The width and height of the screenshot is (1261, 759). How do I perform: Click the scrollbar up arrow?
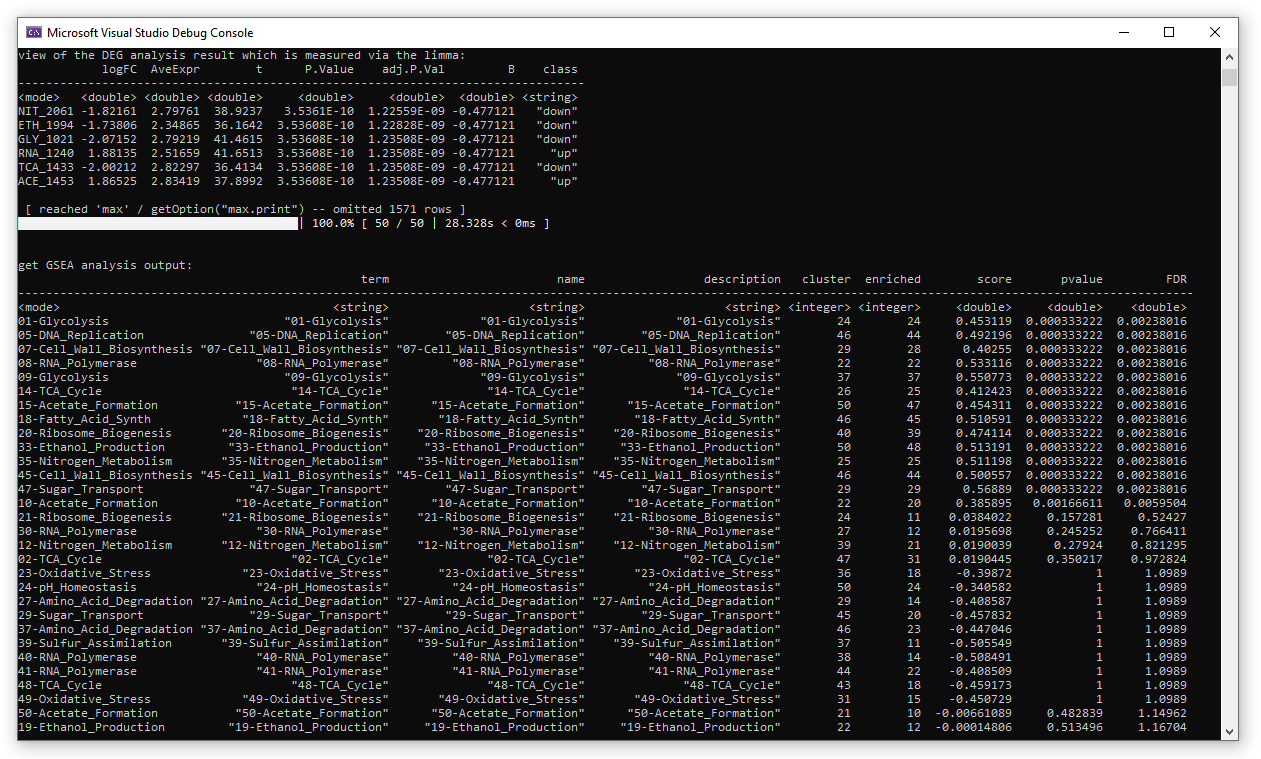tap(1229, 57)
